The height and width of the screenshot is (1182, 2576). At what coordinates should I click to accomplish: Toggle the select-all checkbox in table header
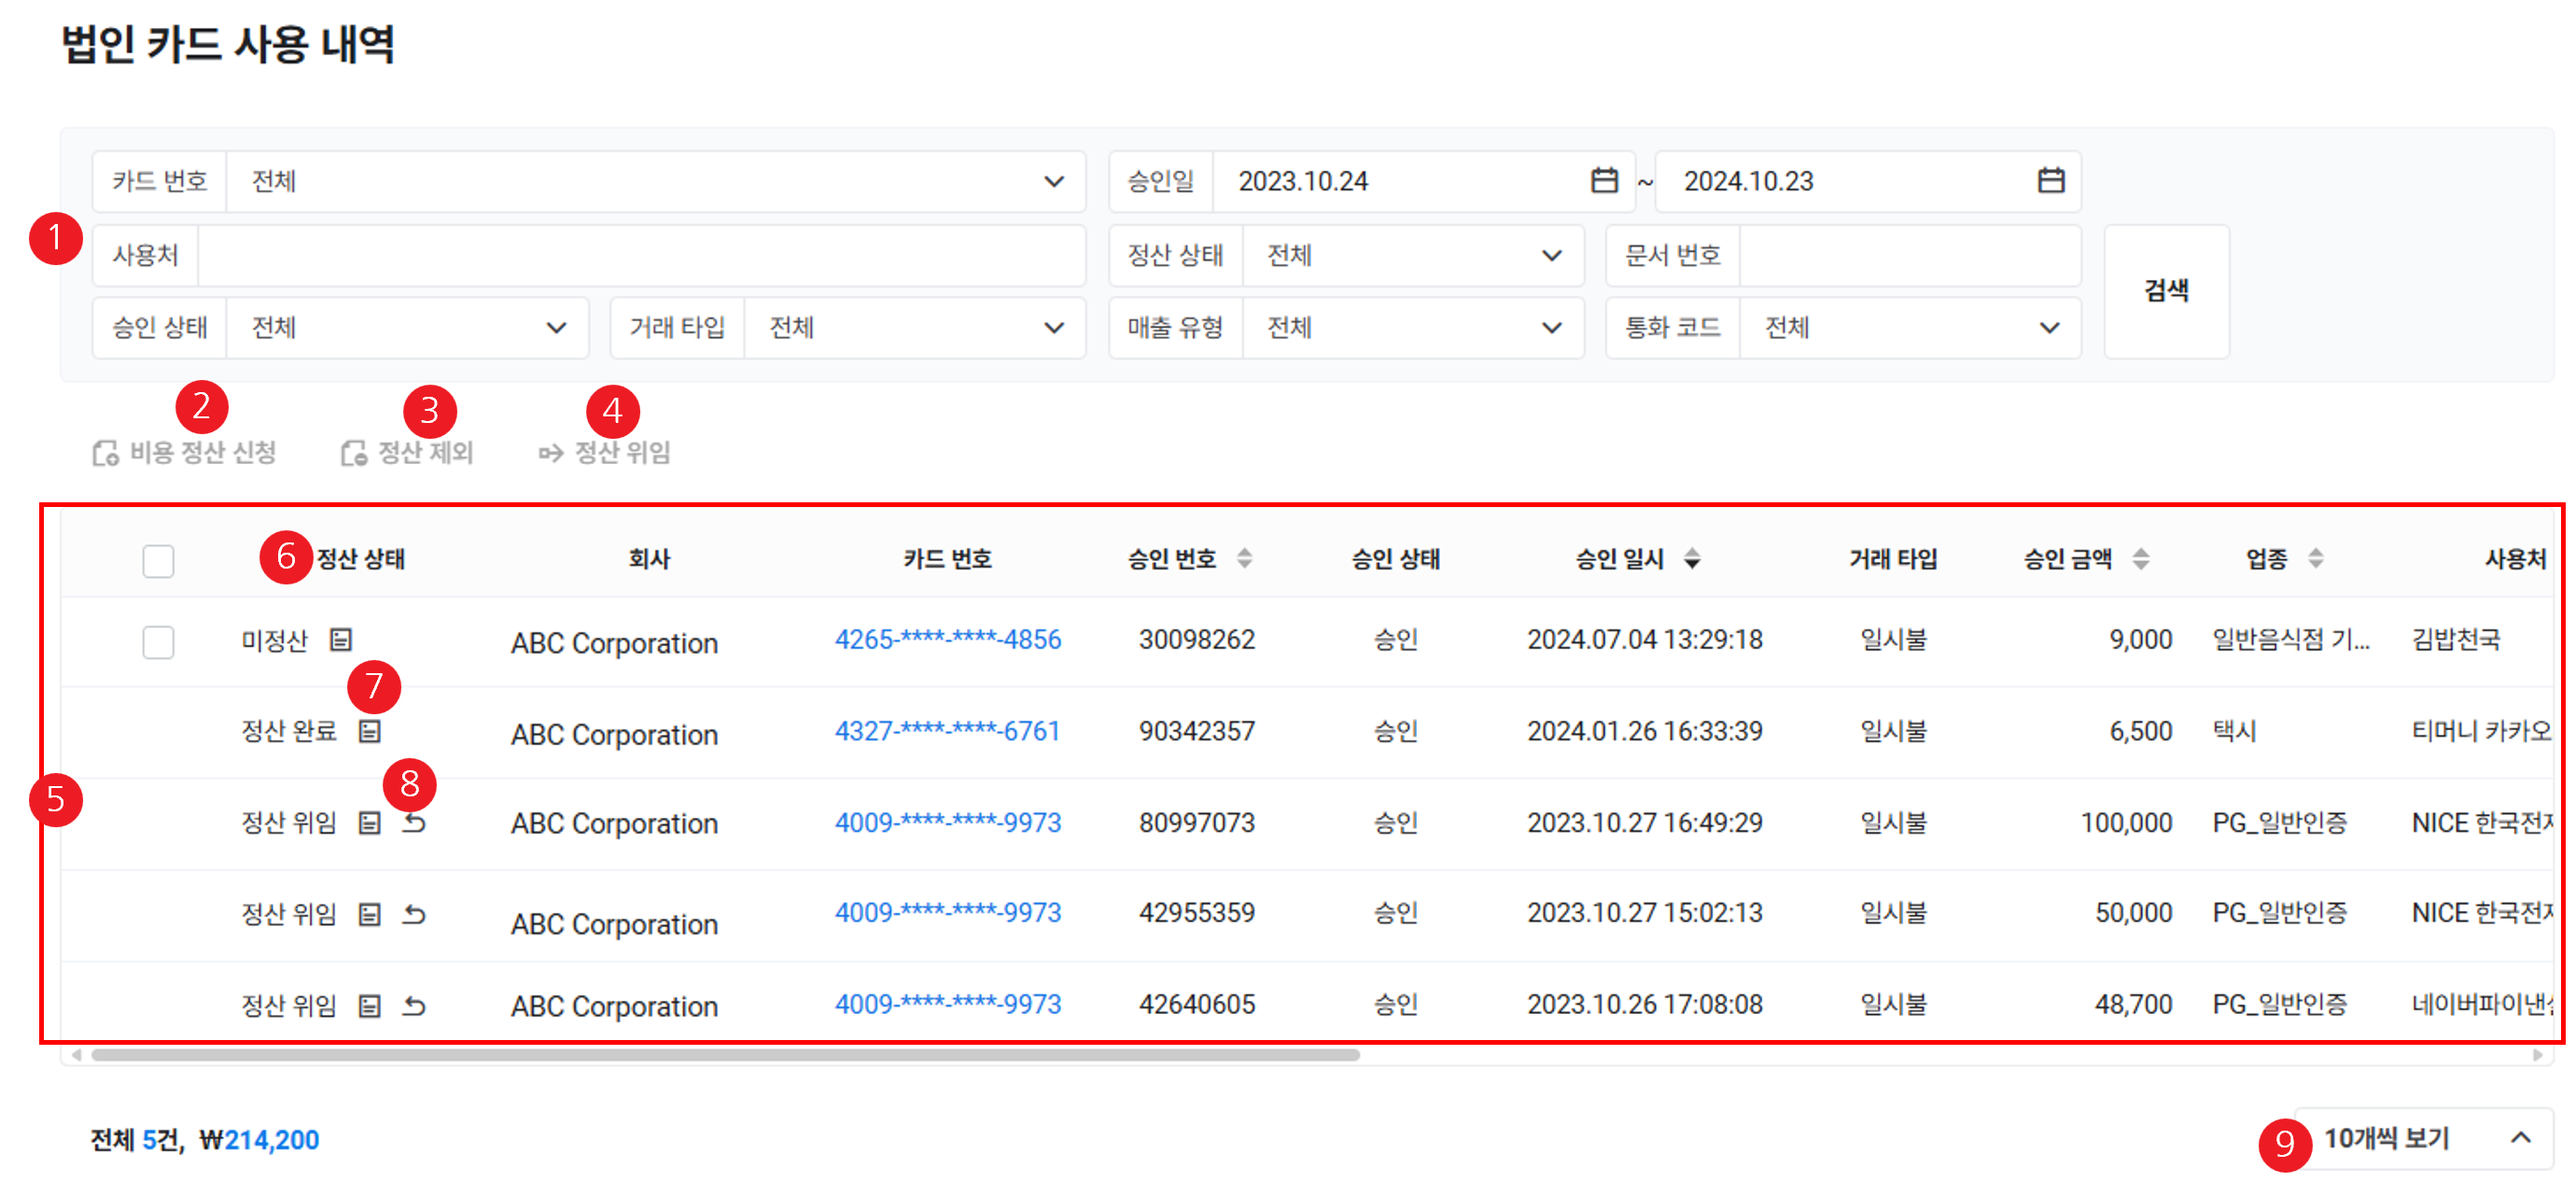point(158,560)
